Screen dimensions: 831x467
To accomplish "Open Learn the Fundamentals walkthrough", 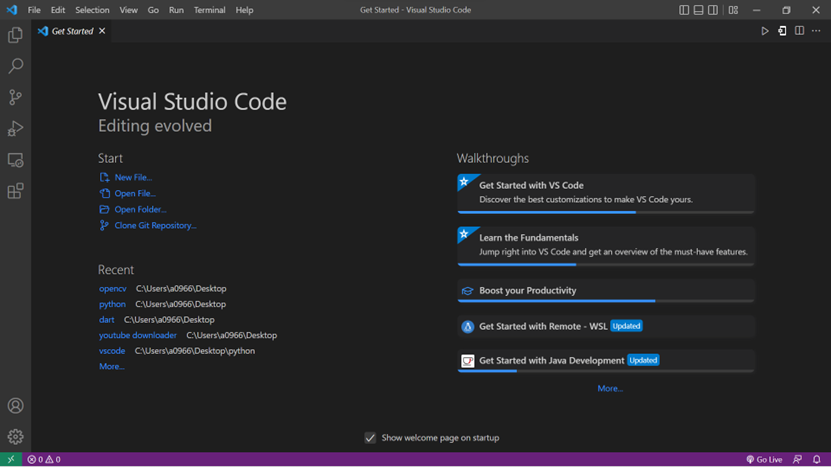I will 606,246.
